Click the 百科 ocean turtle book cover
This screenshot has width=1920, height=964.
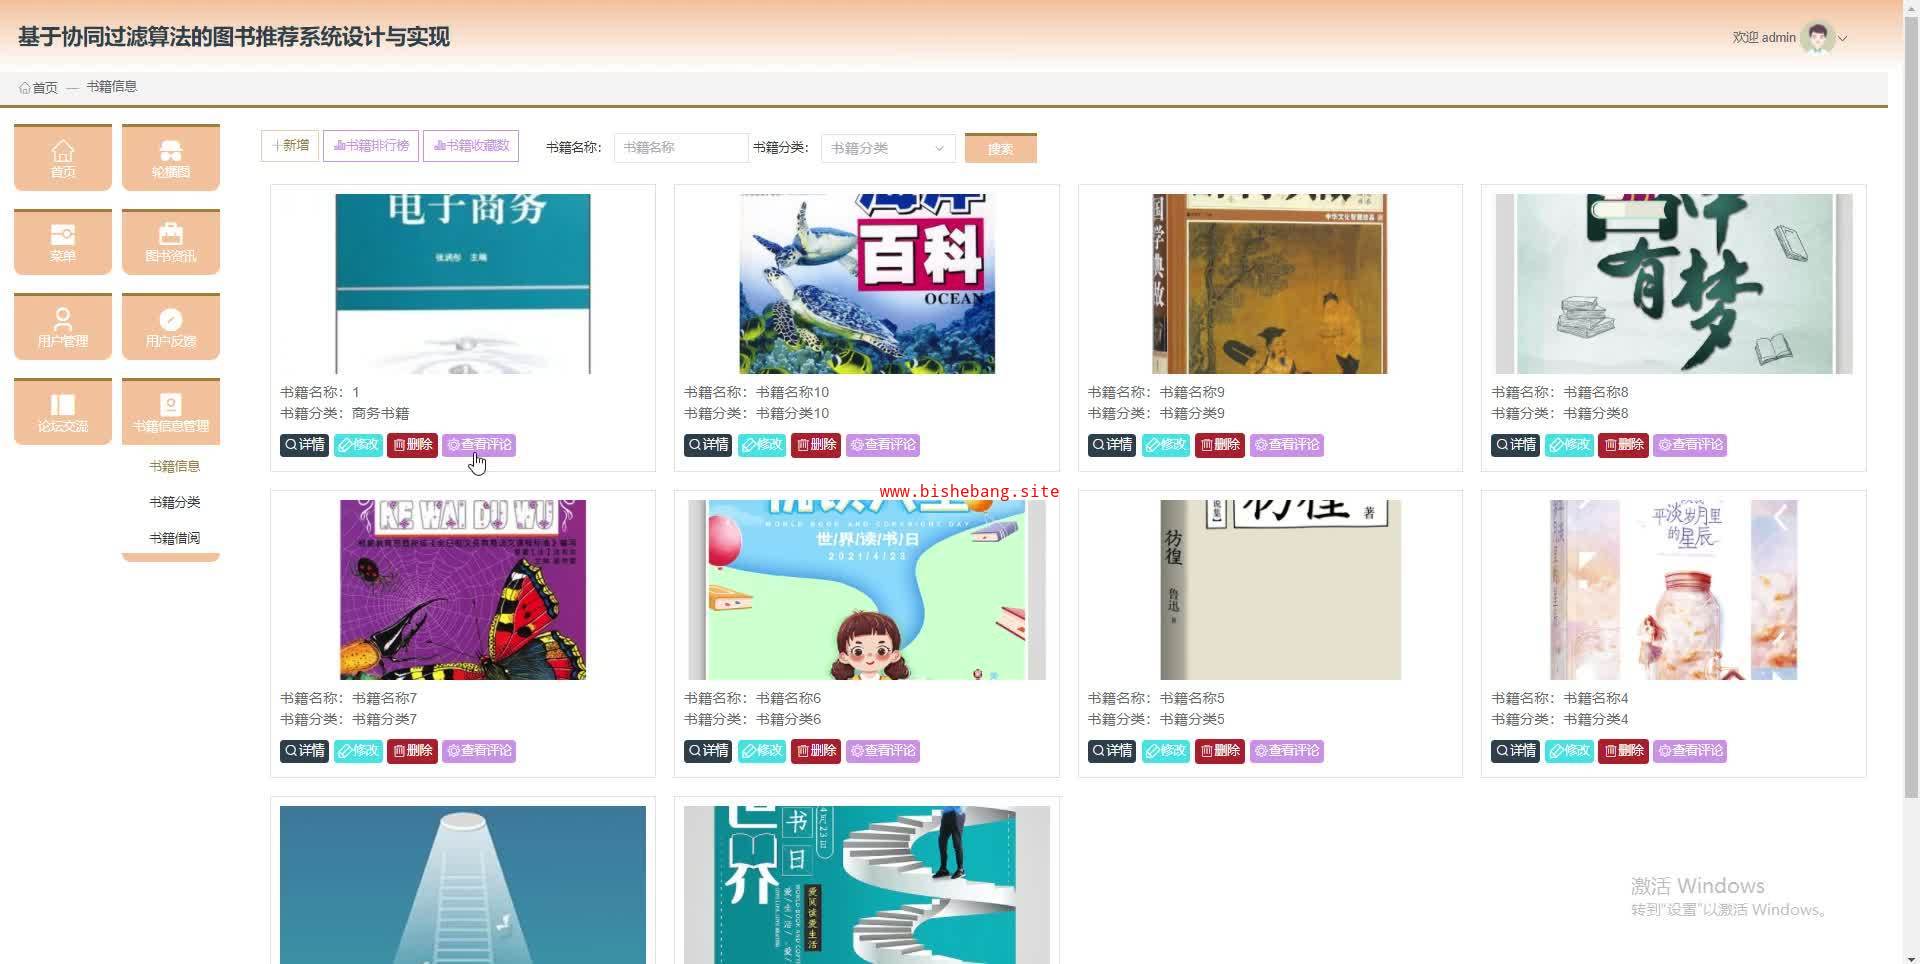point(867,284)
